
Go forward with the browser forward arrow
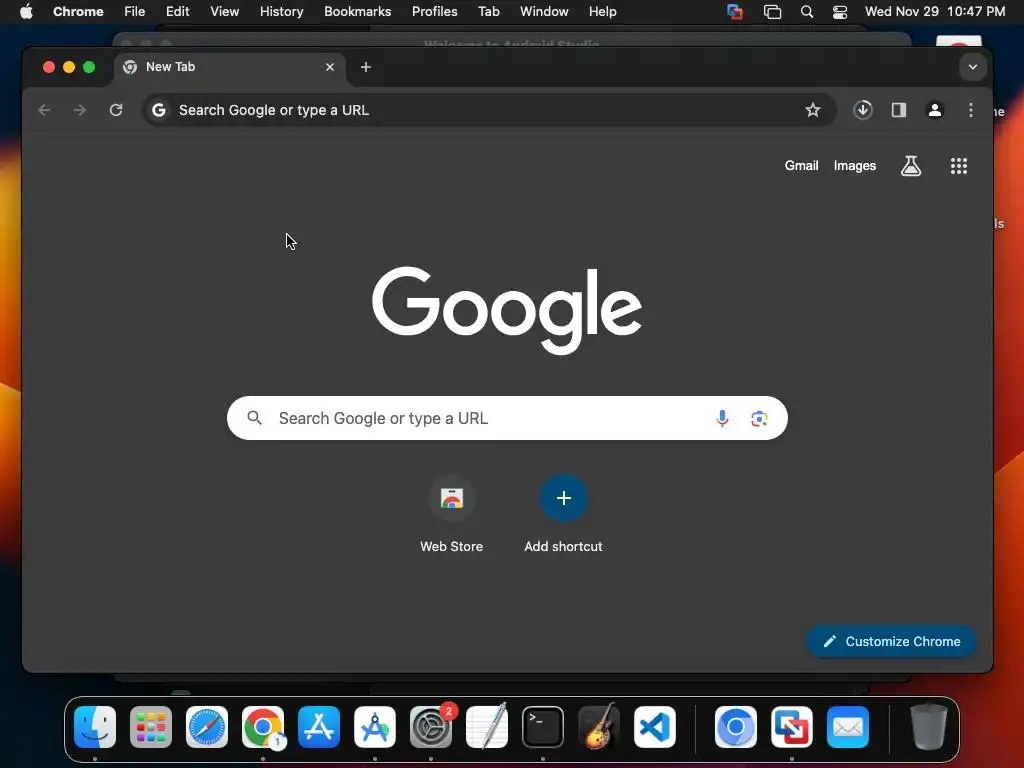[x=80, y=110]
